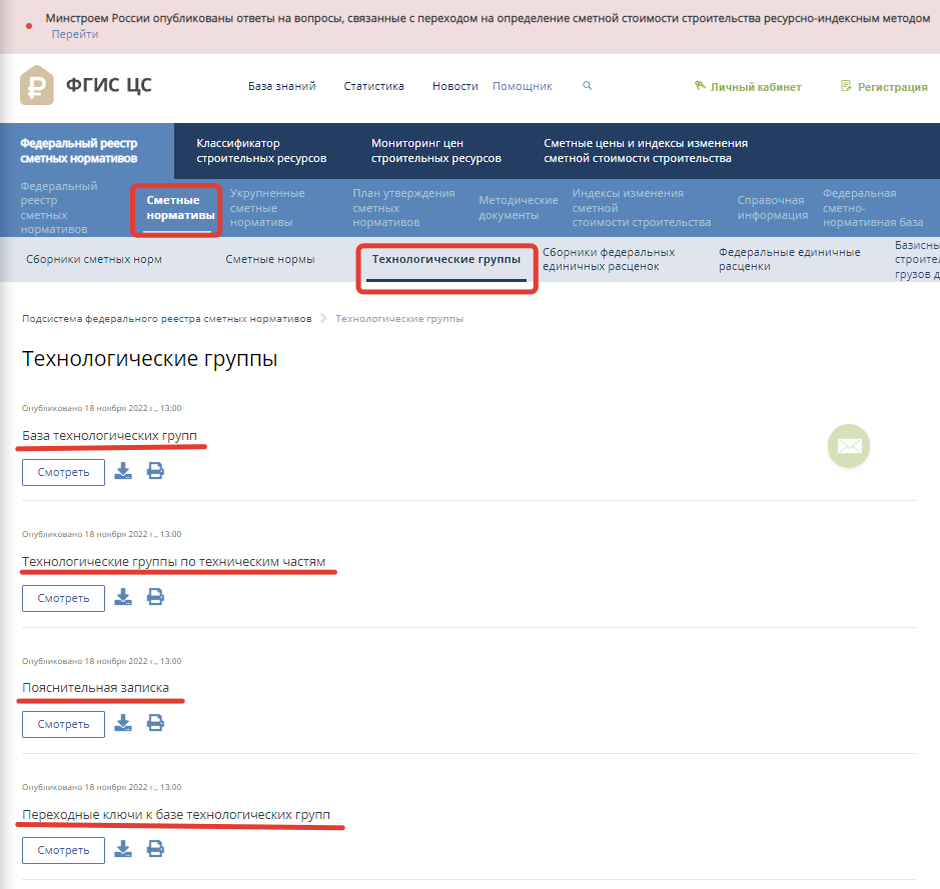Open План утверждения сметных нормативов item
The height and width of the screenshot is (889, 940).
point(403,207)
